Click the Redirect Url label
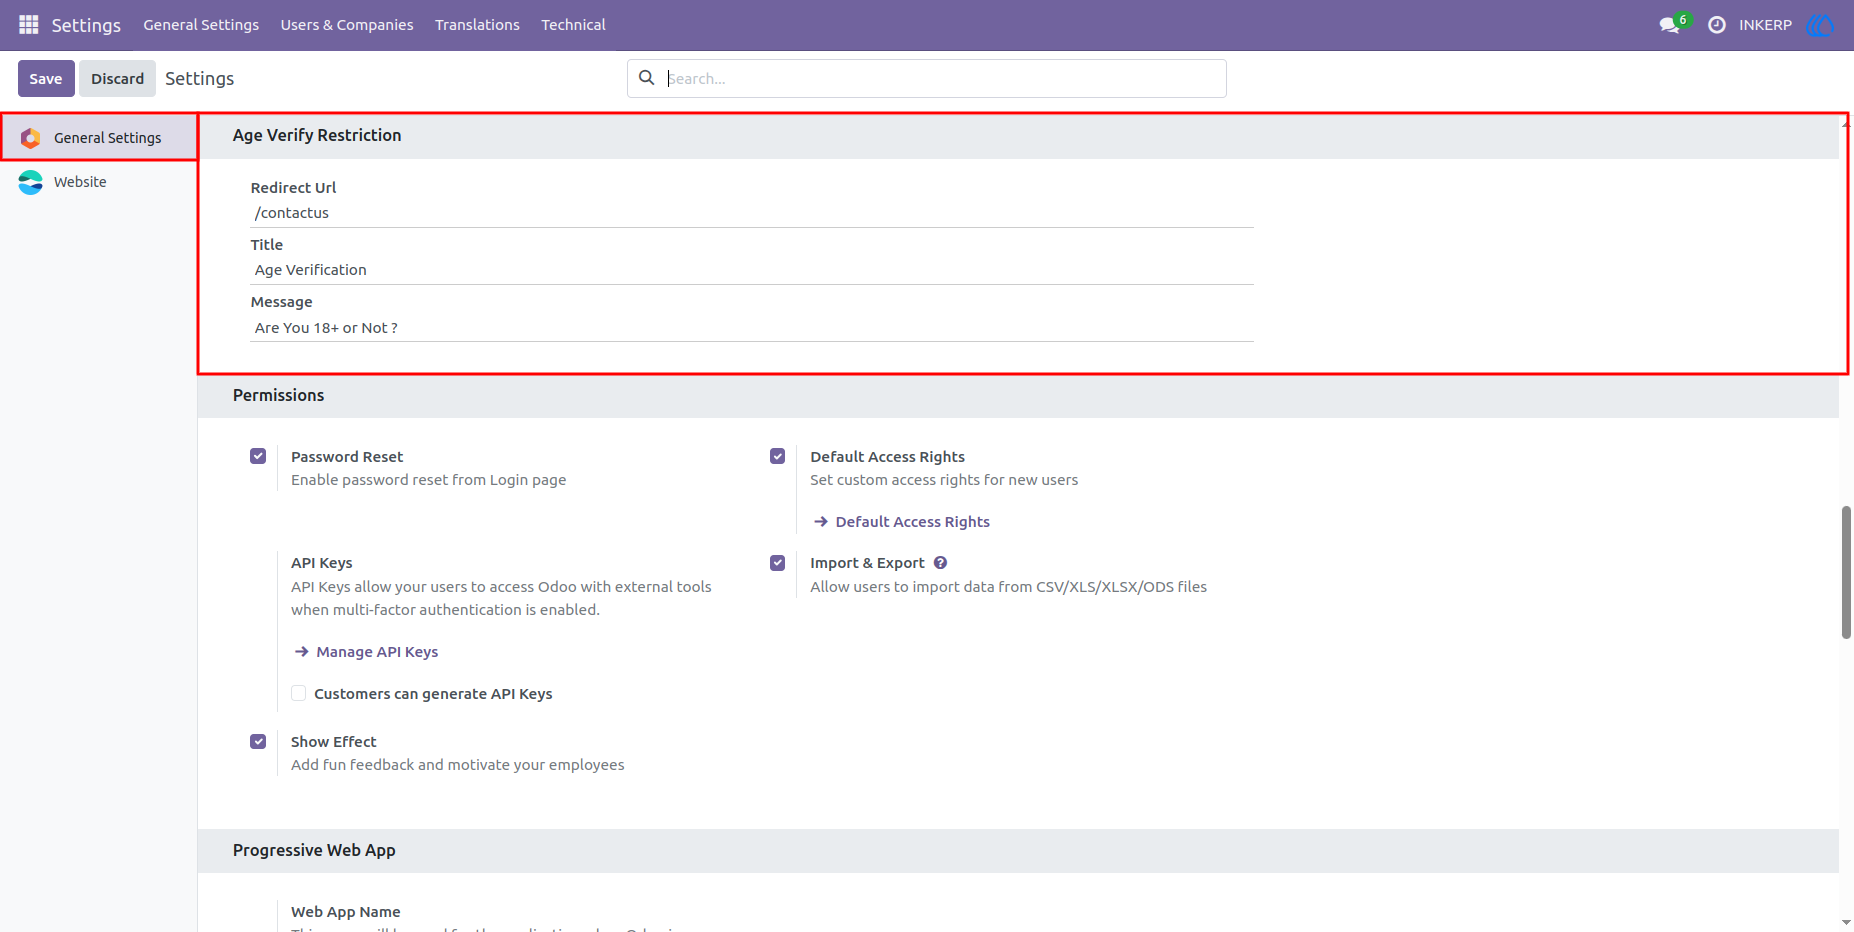The width and height of the screenshot is (1854, 932). point(293,188)
